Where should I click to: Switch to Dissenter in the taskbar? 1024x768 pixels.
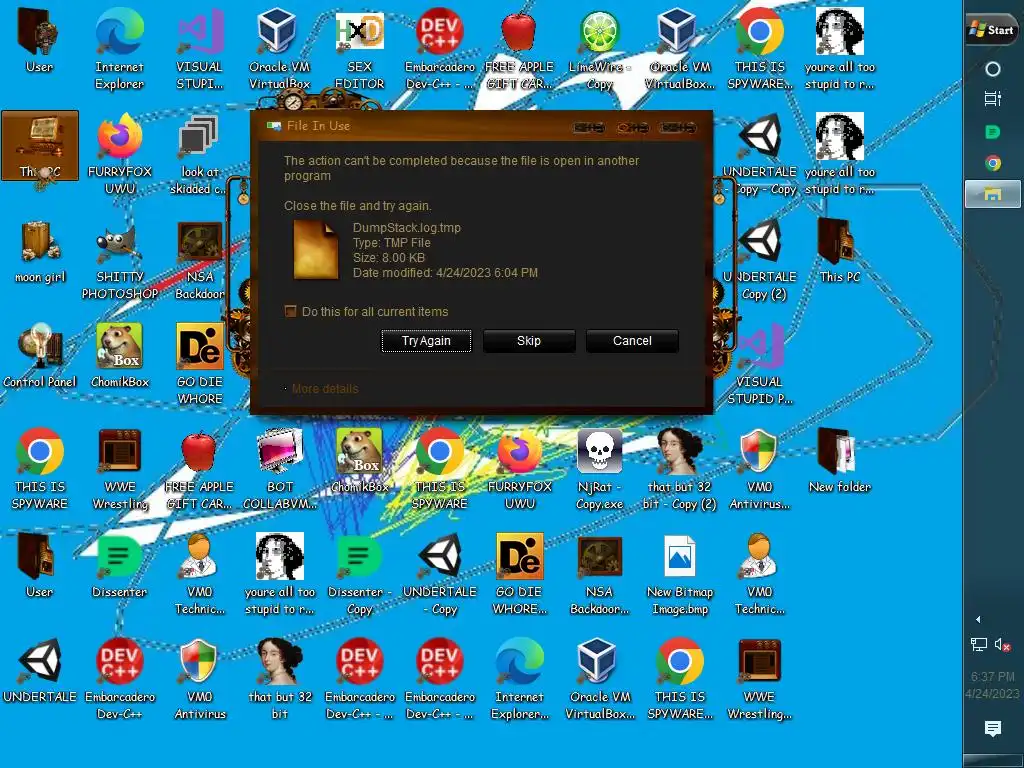[993, 132]
